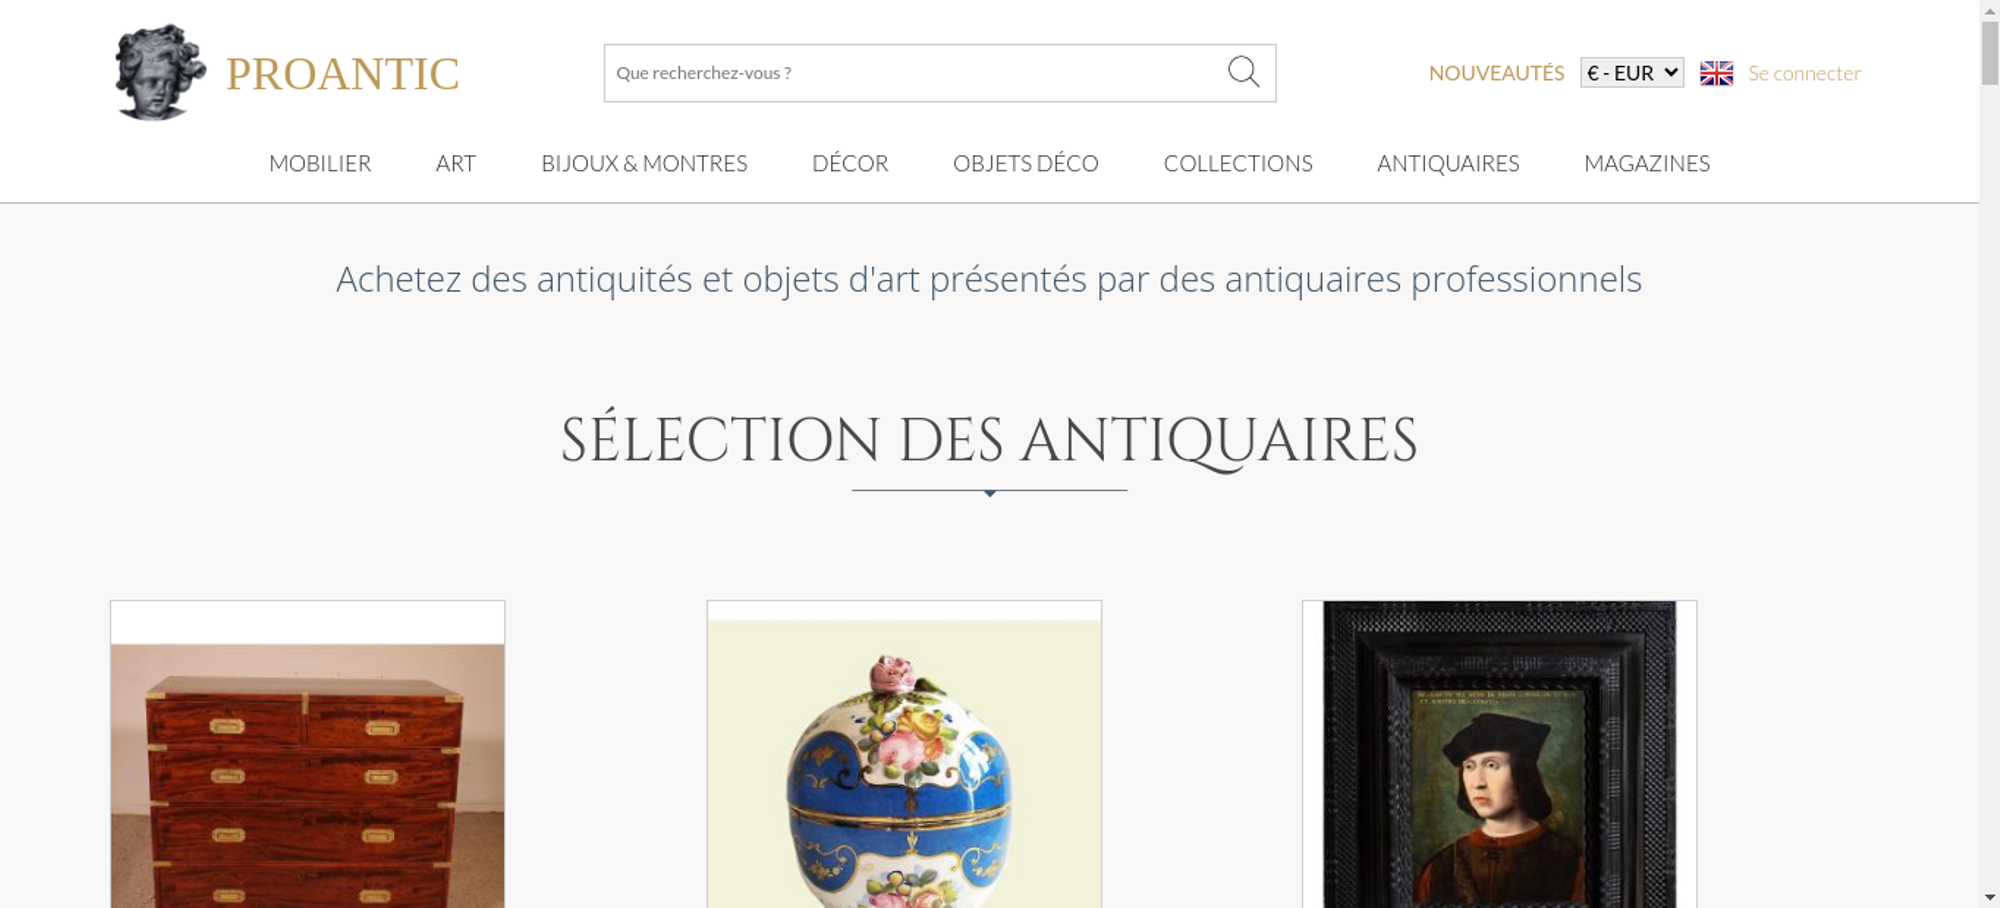This screenshot has width=2000, height=908.
Task: Focus the 'Que recherchez-vous ?' search field
Action: tap(914, 73)
